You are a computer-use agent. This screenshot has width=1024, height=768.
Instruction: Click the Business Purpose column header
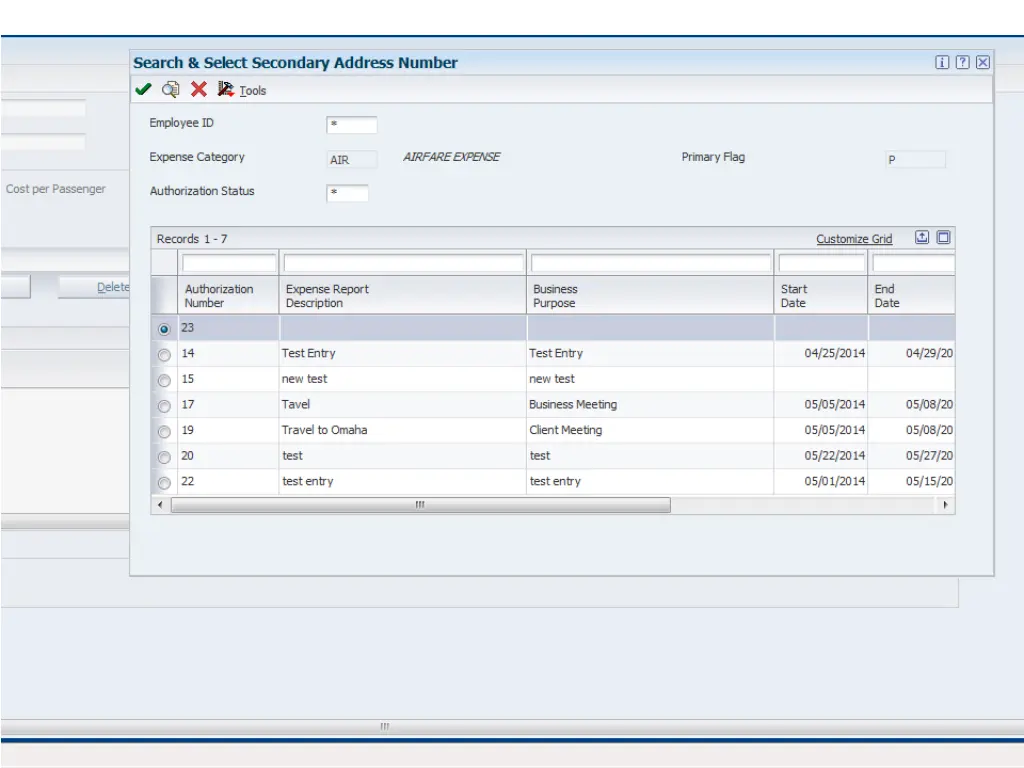(x=650, y=295)
